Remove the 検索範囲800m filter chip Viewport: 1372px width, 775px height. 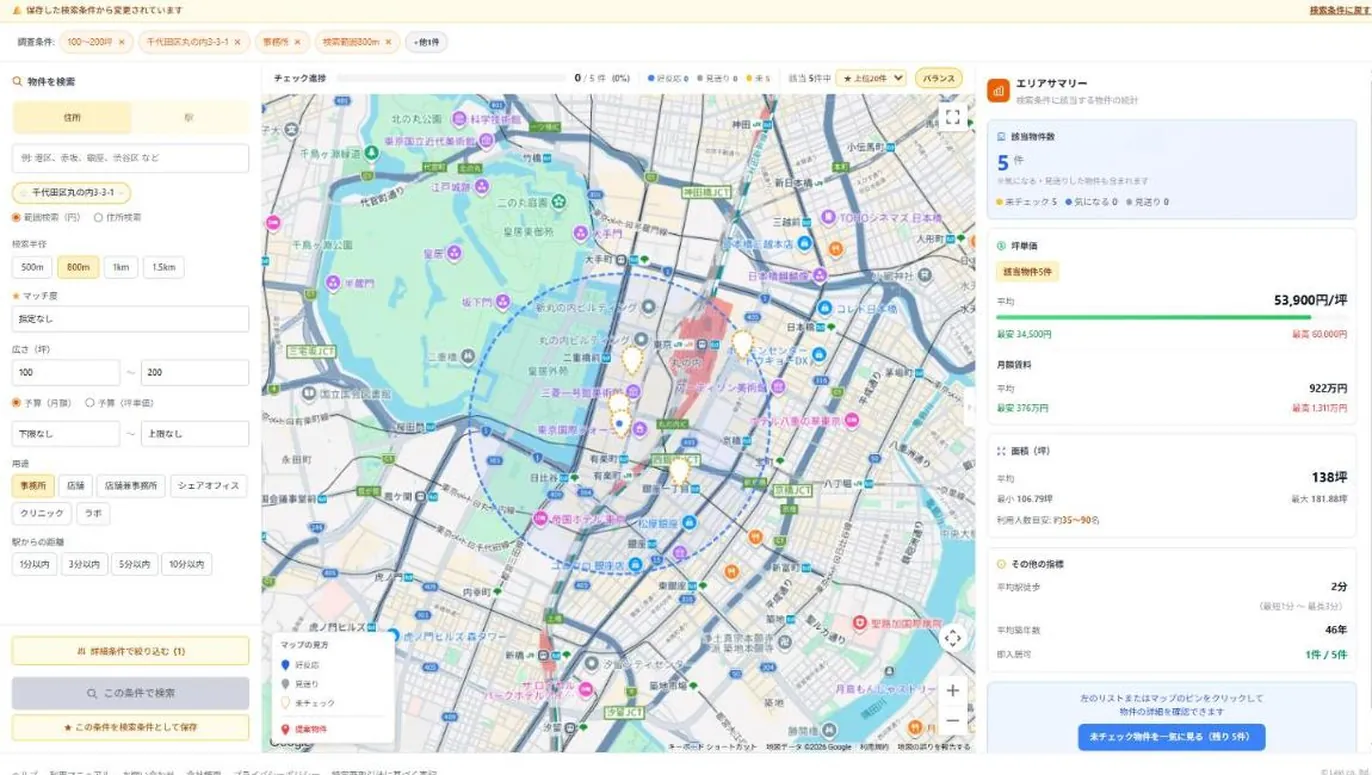click(x=388, y=42)
